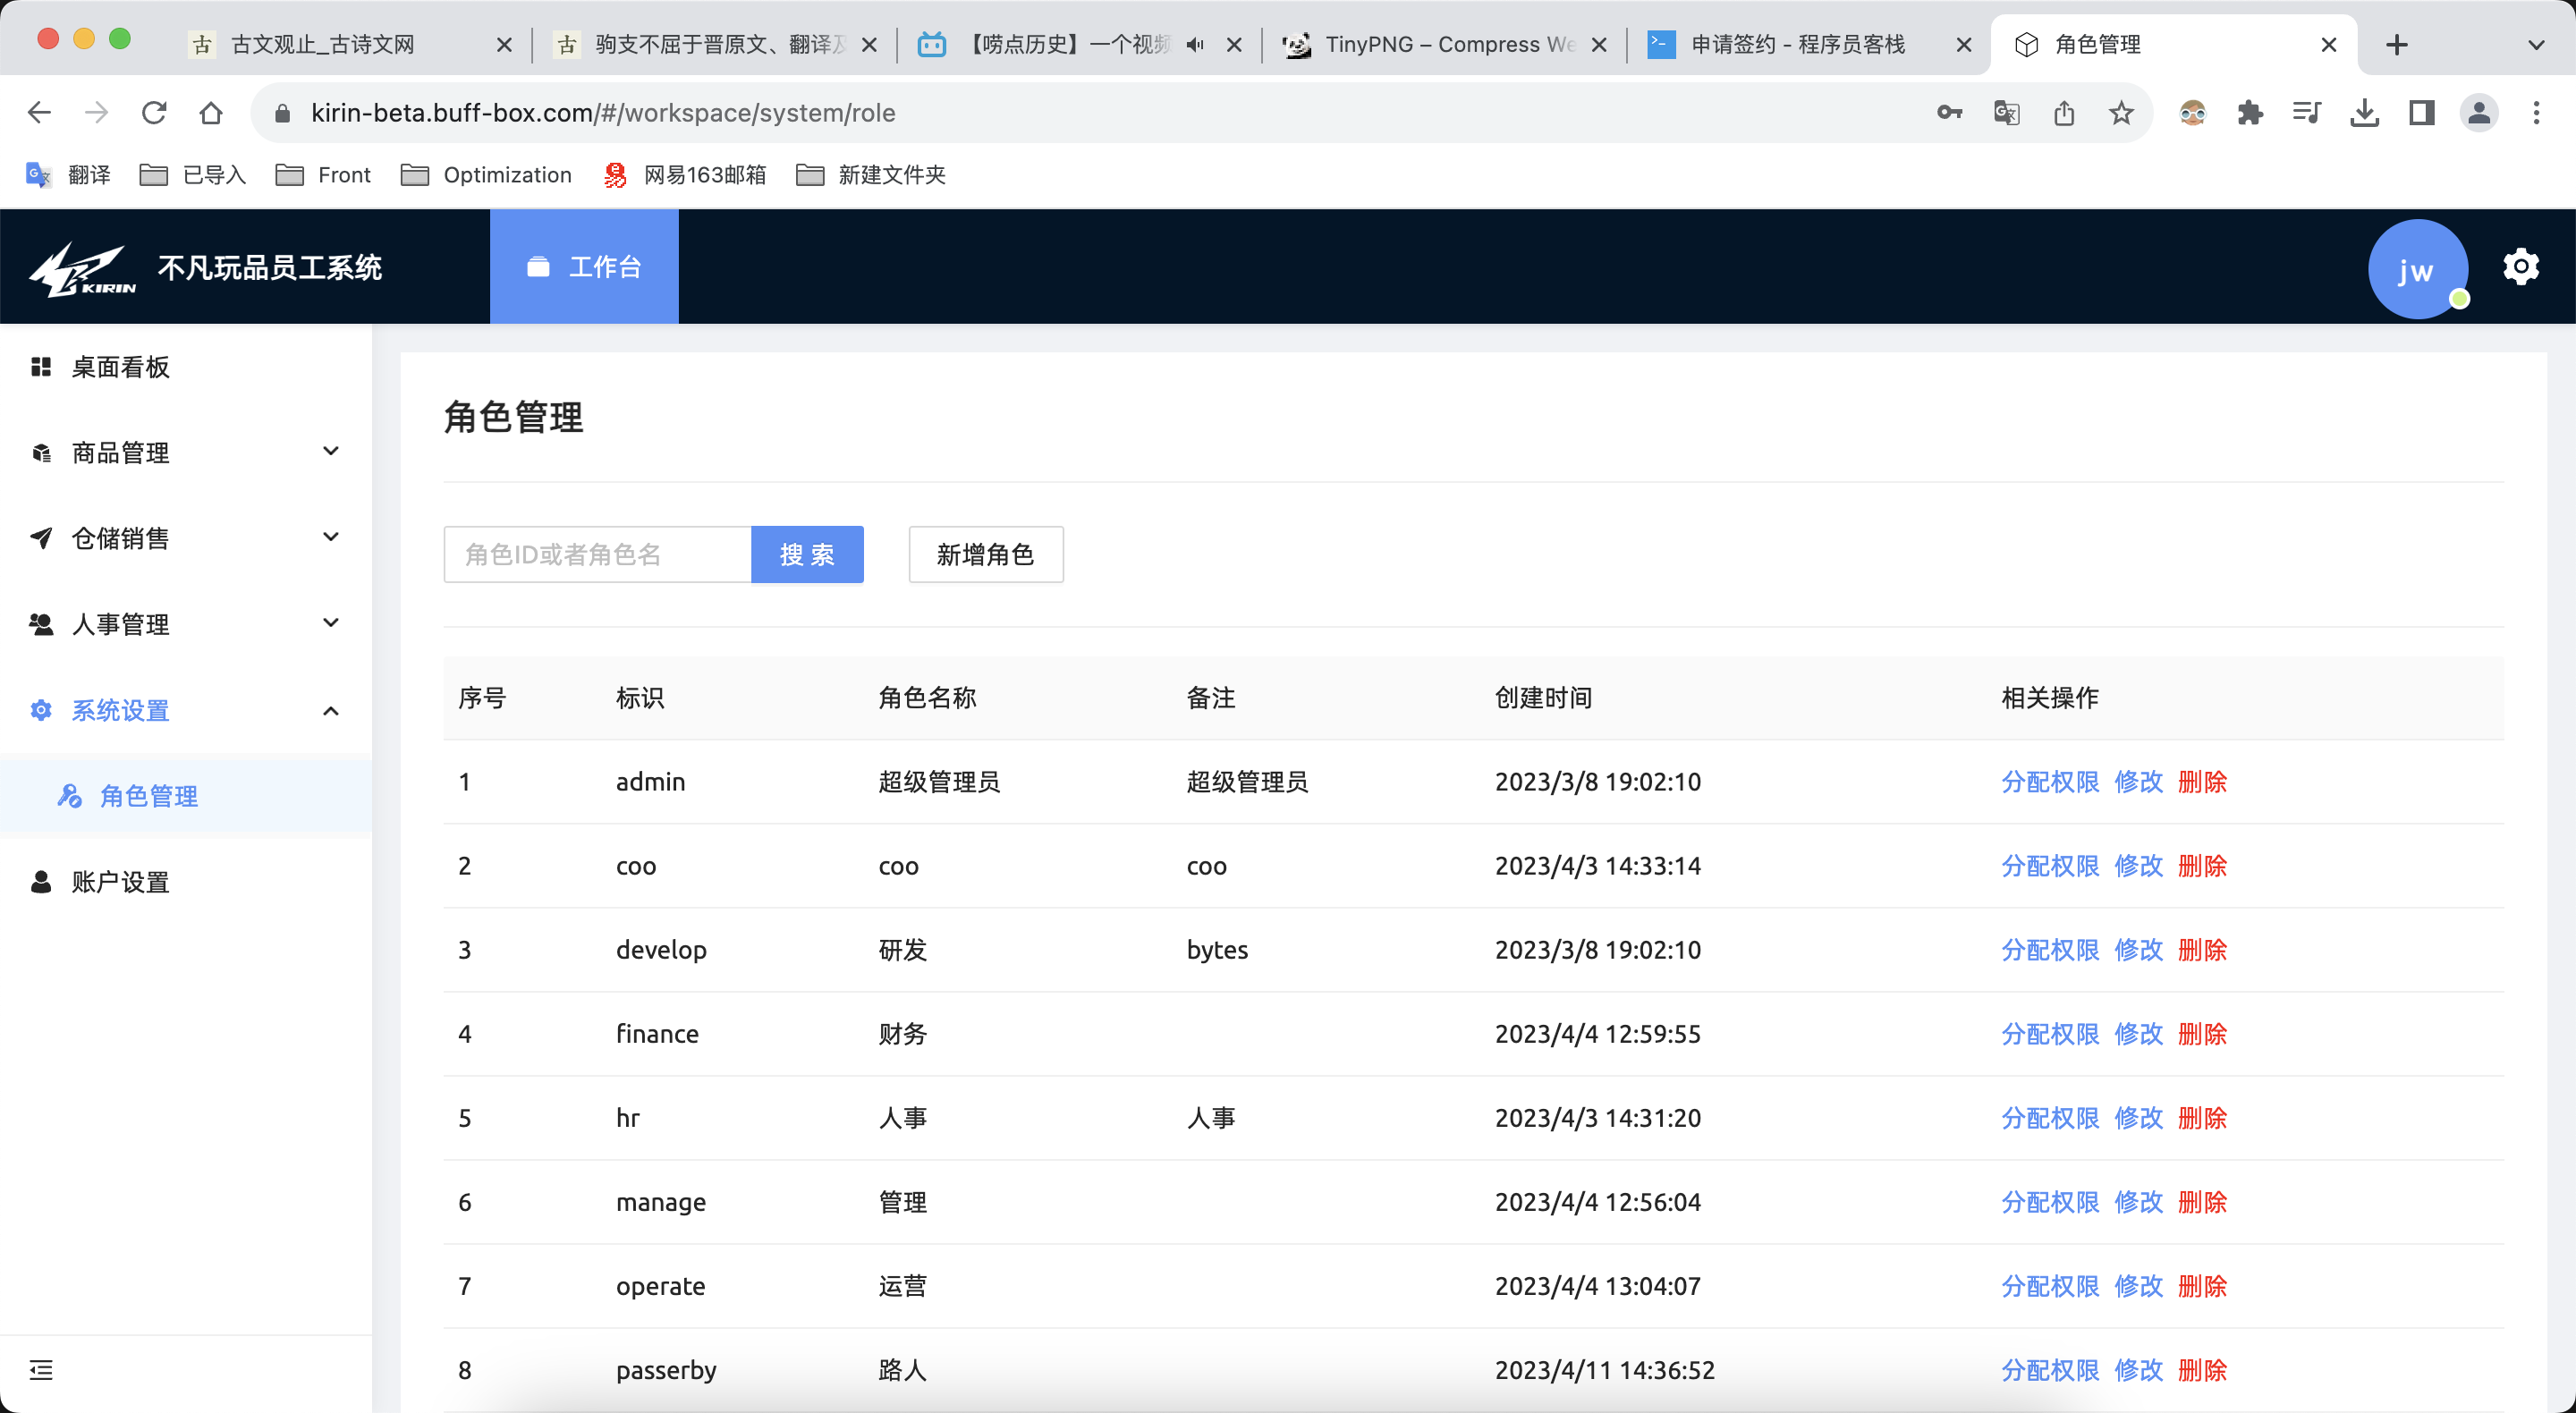Open the media control playlist icon

2307,112
